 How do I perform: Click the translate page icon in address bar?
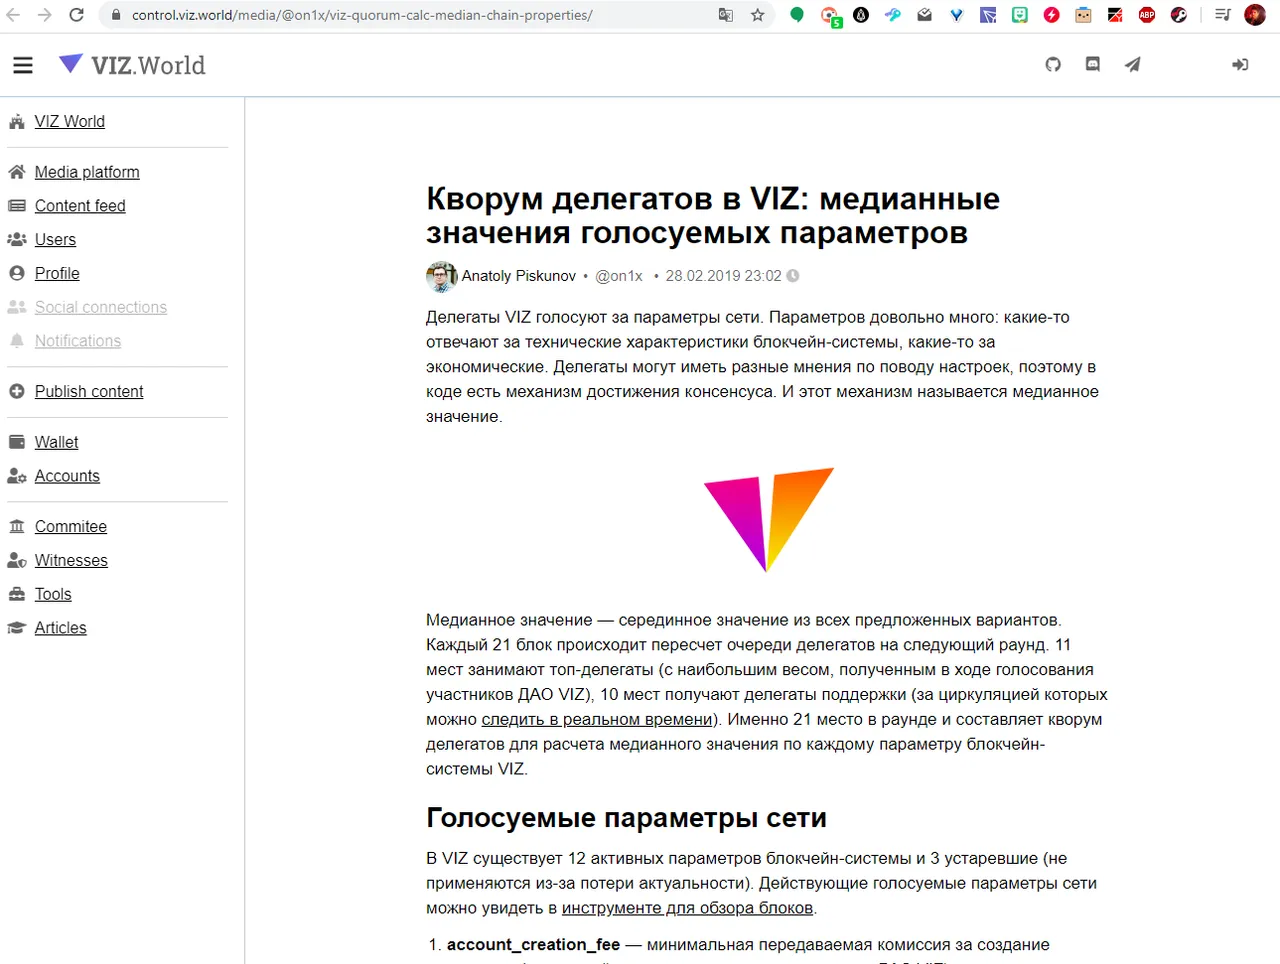(x=726, y=15)
